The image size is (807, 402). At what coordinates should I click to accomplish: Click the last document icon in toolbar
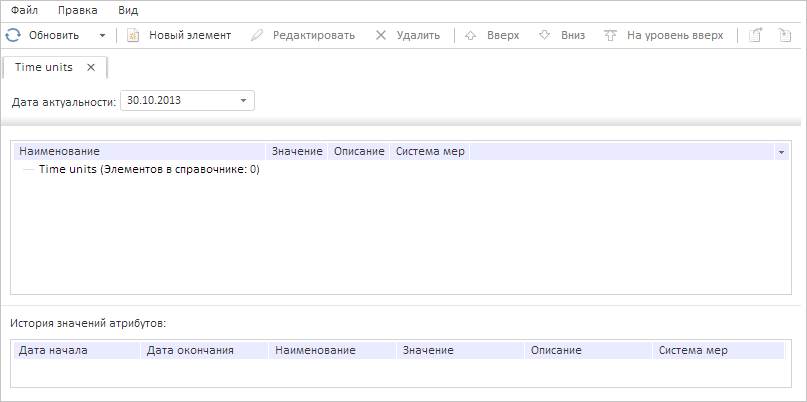[x=784, y=35]
